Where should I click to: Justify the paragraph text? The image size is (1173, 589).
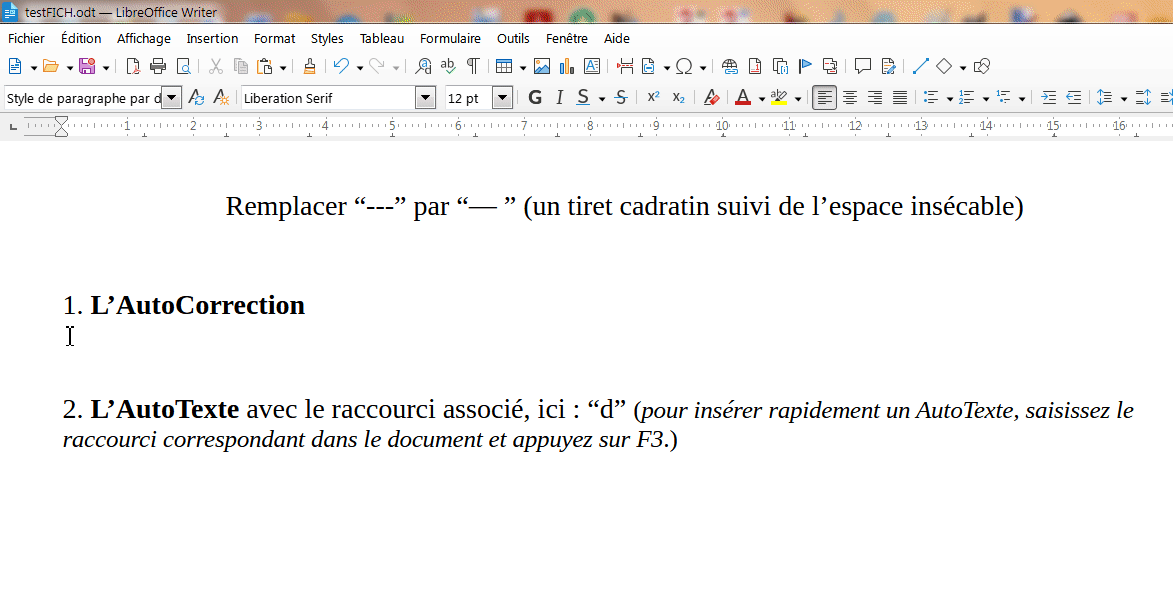900,98
